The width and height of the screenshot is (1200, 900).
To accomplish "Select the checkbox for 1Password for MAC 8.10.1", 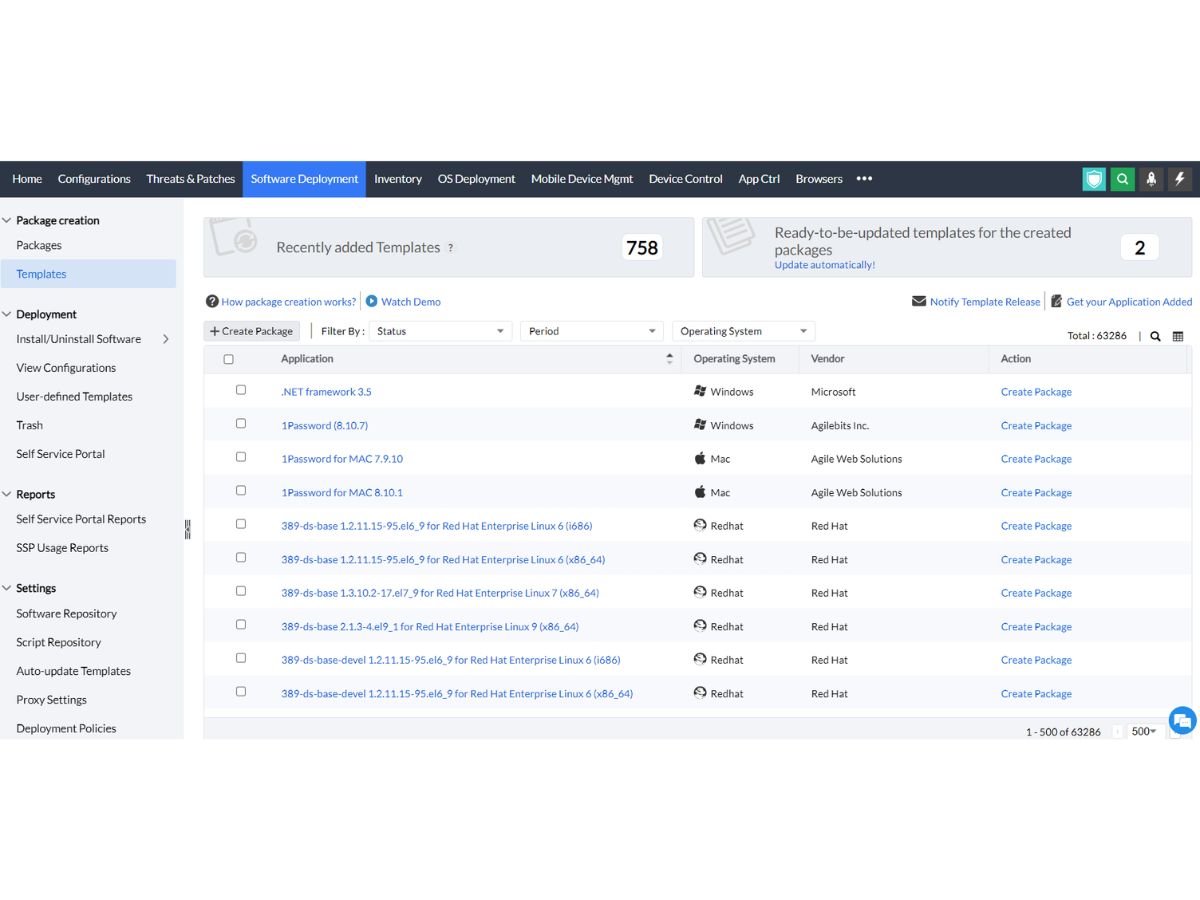I will tap(241, 491).
